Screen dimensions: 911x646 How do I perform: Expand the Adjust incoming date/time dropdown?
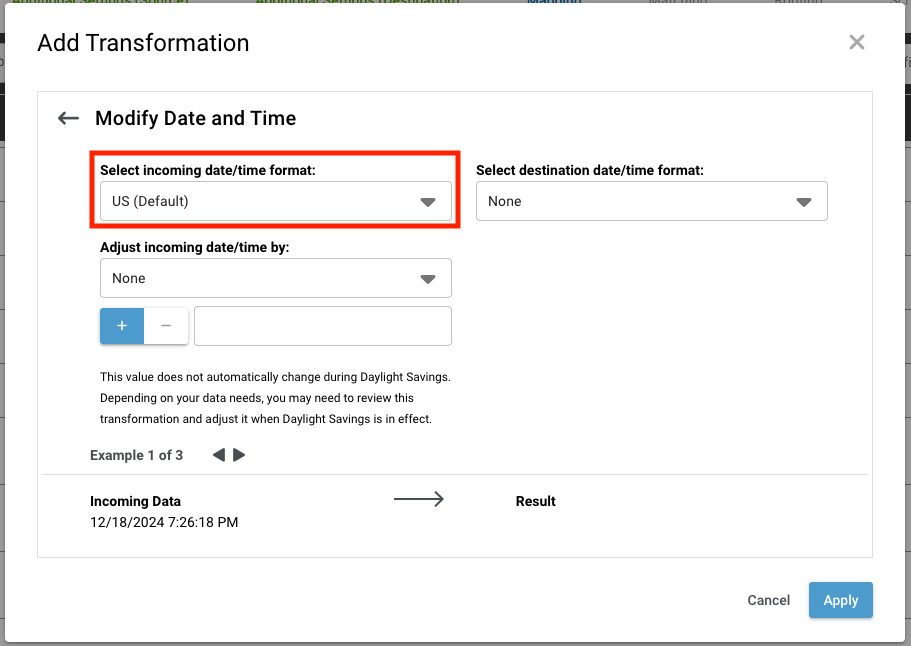point(275,278)
